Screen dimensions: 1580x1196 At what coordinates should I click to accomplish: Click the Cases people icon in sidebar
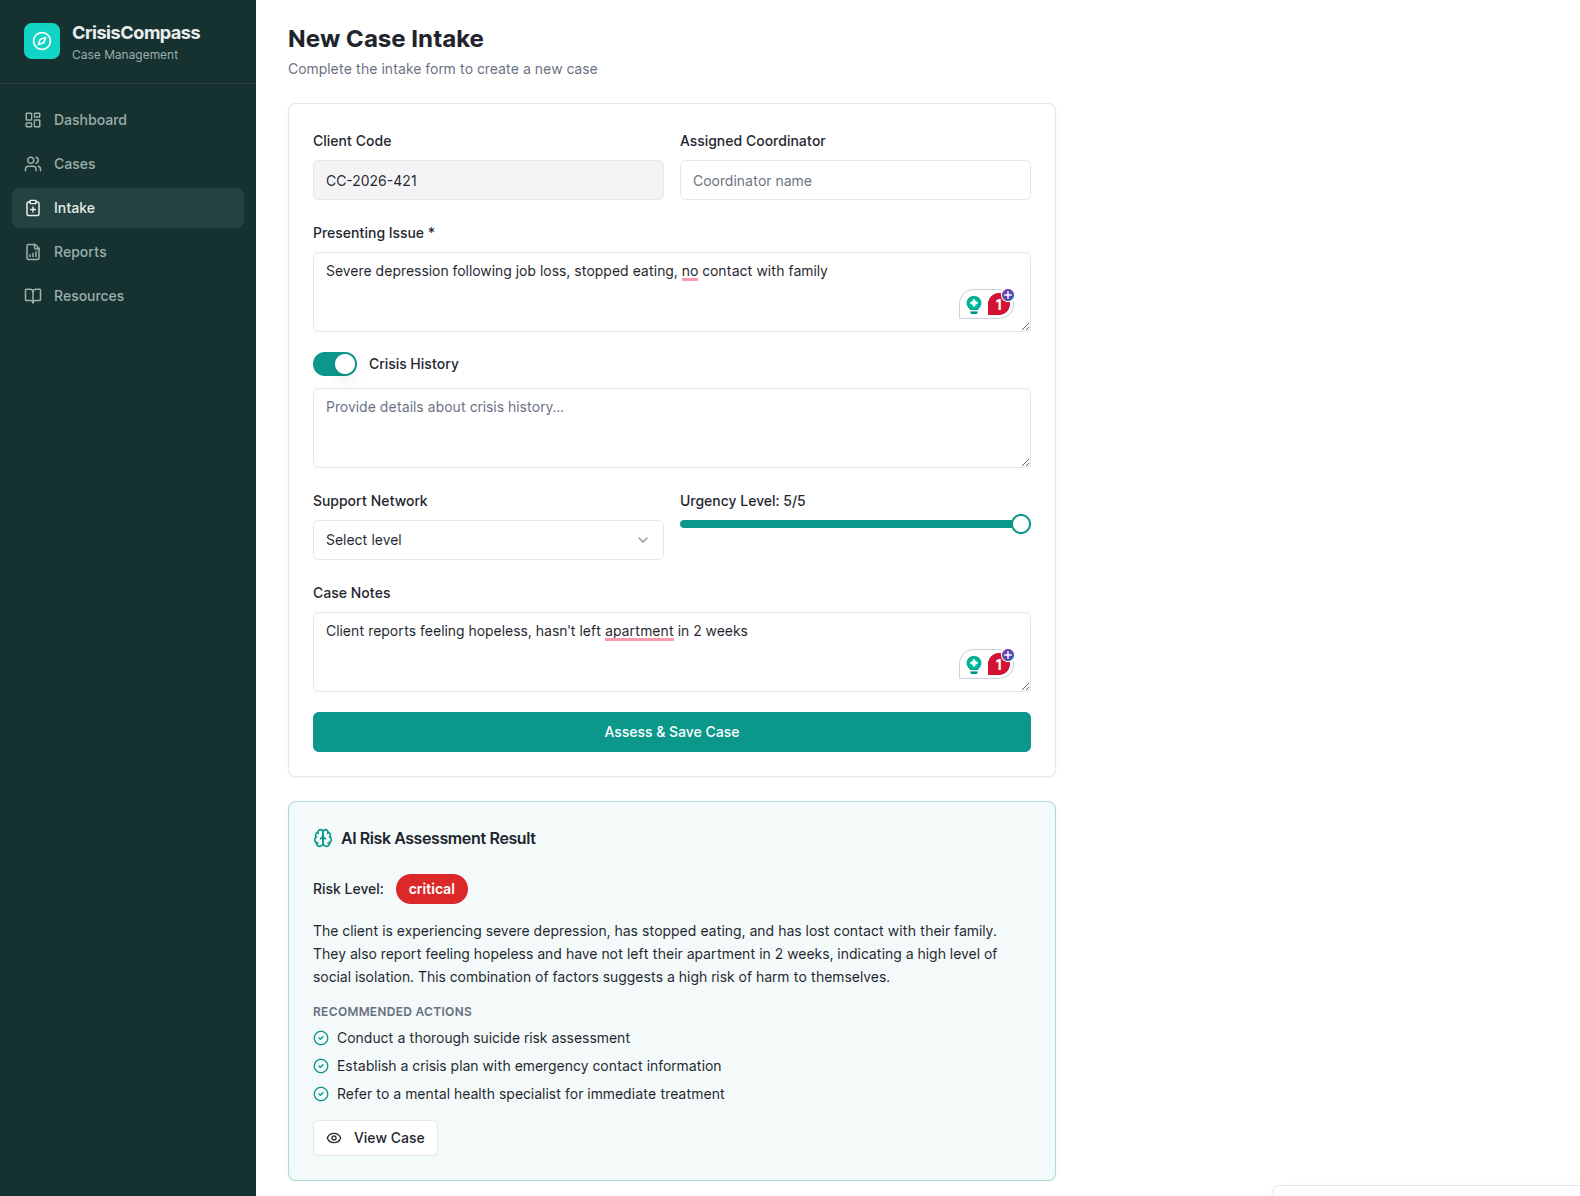coord(33,164)
